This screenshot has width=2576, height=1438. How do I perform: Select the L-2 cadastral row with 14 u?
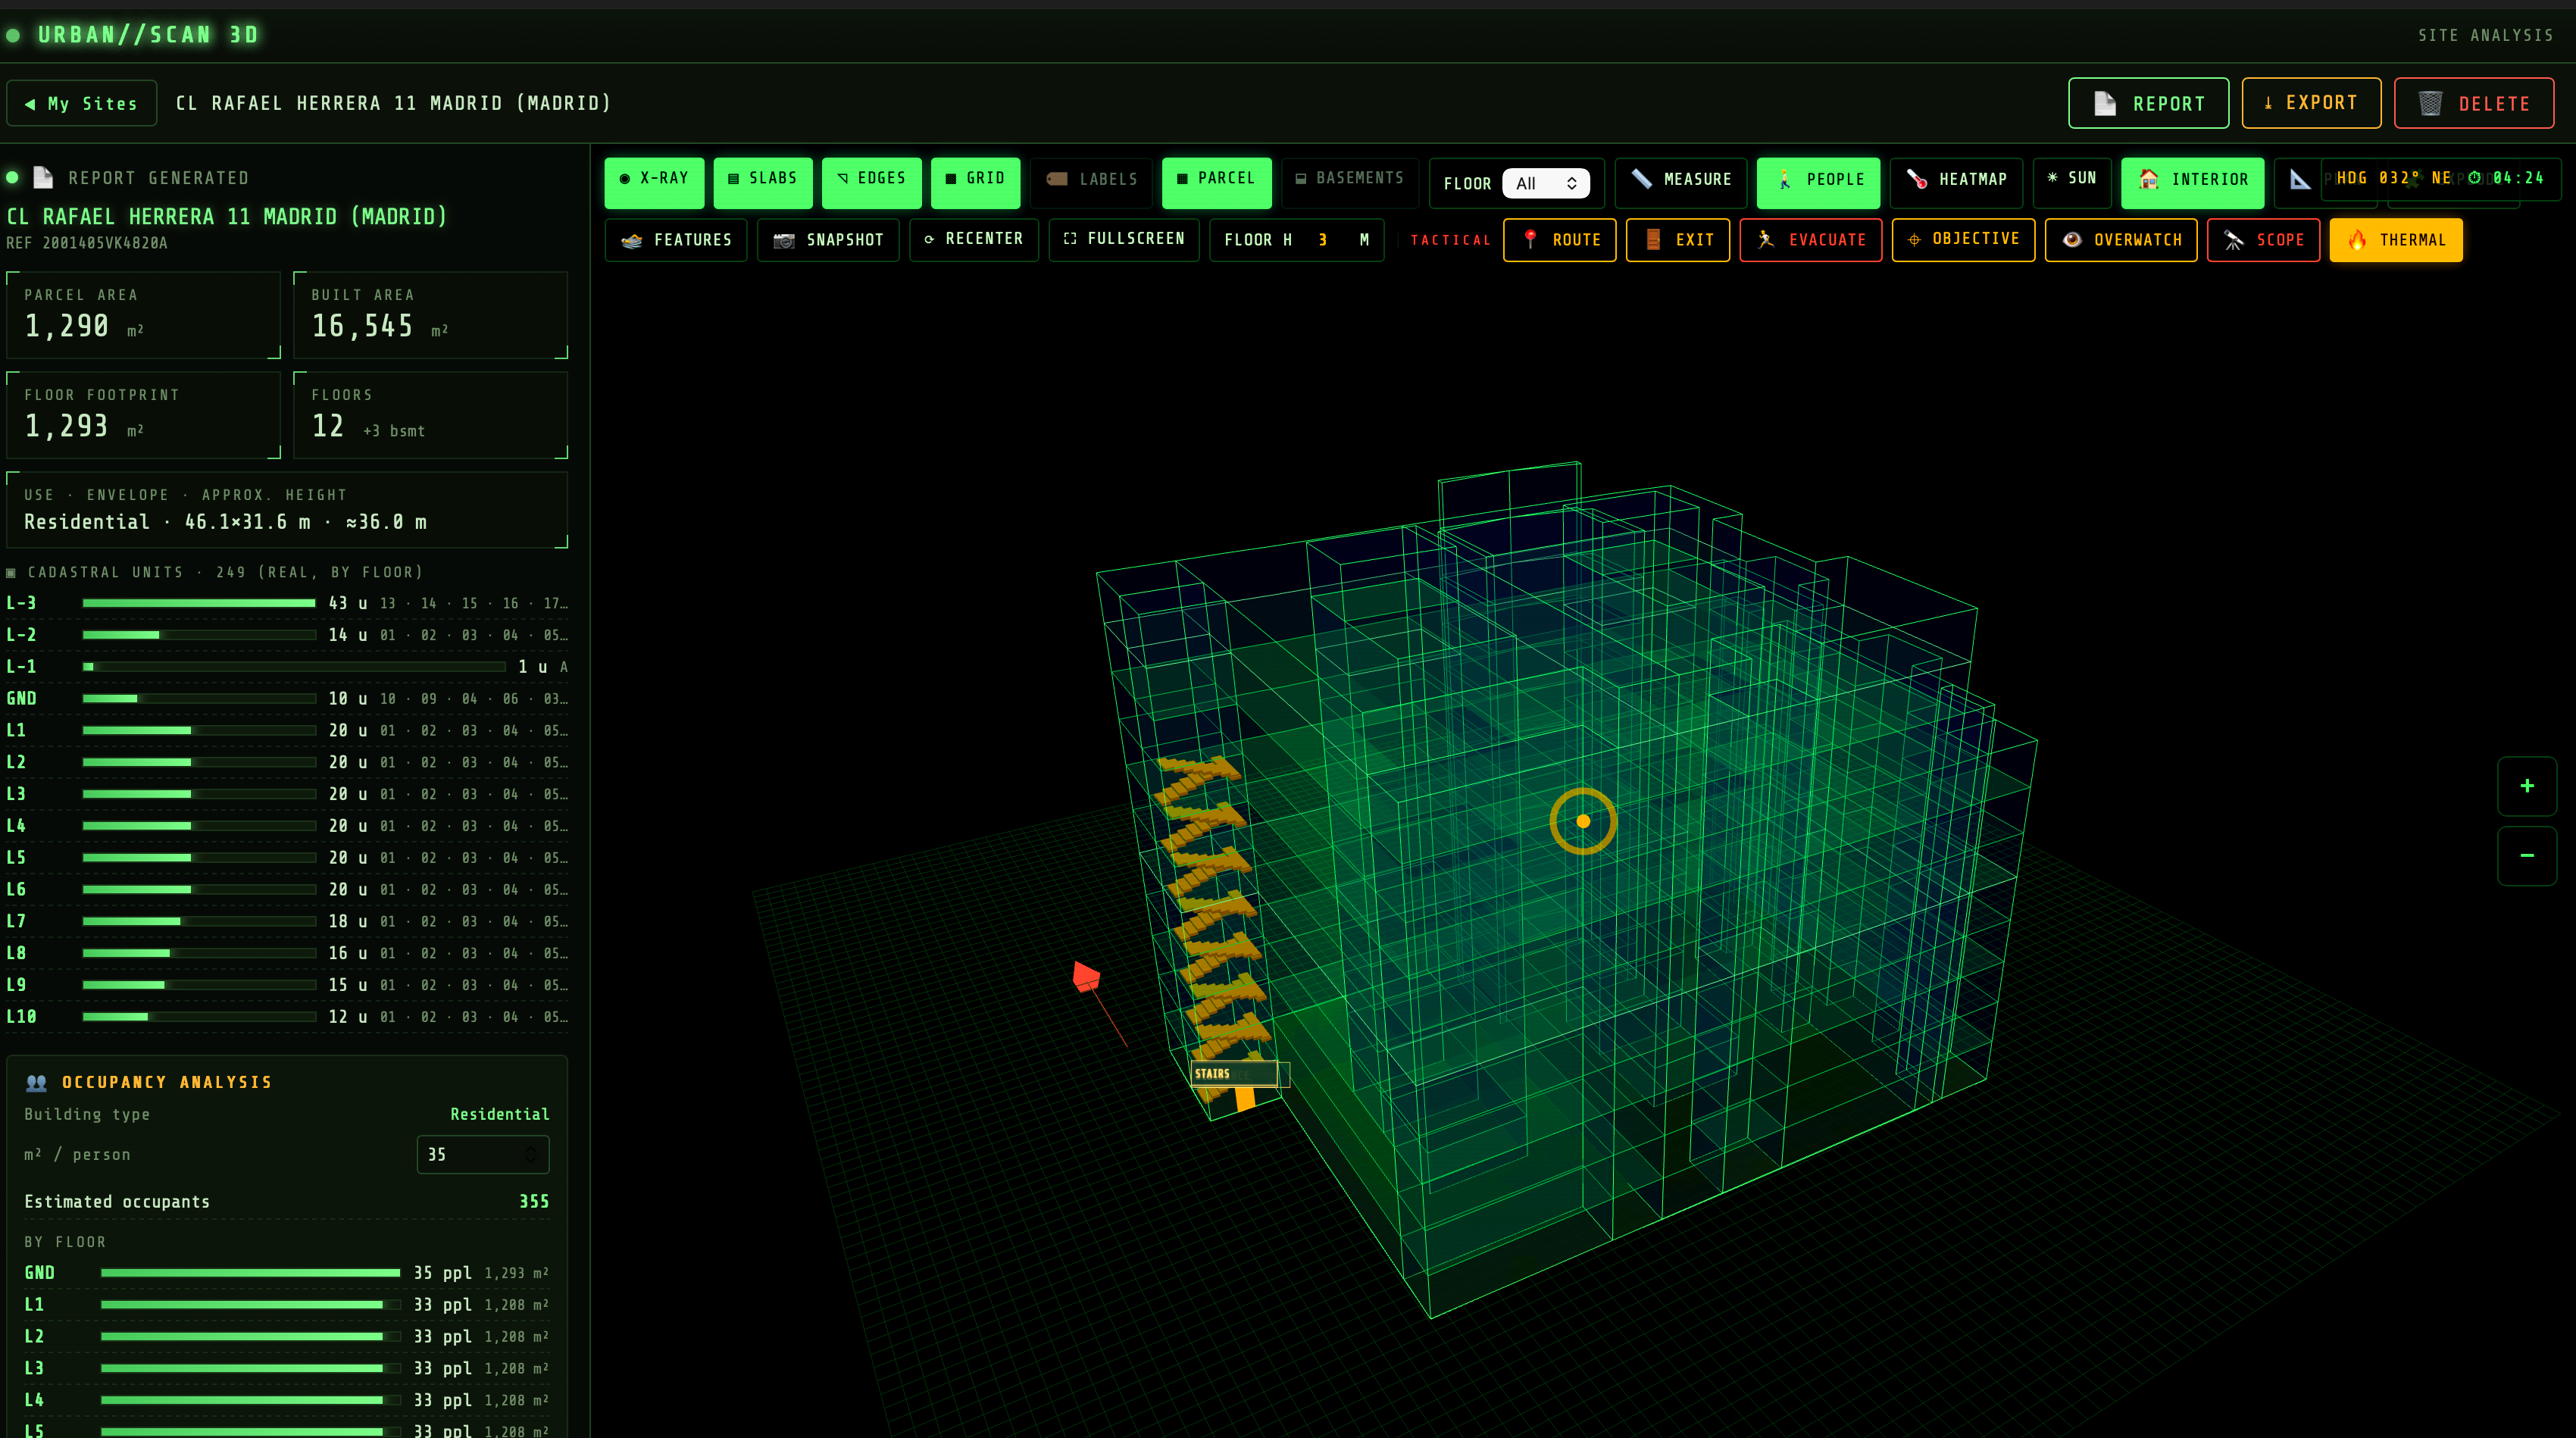click(x=287, y=635)
